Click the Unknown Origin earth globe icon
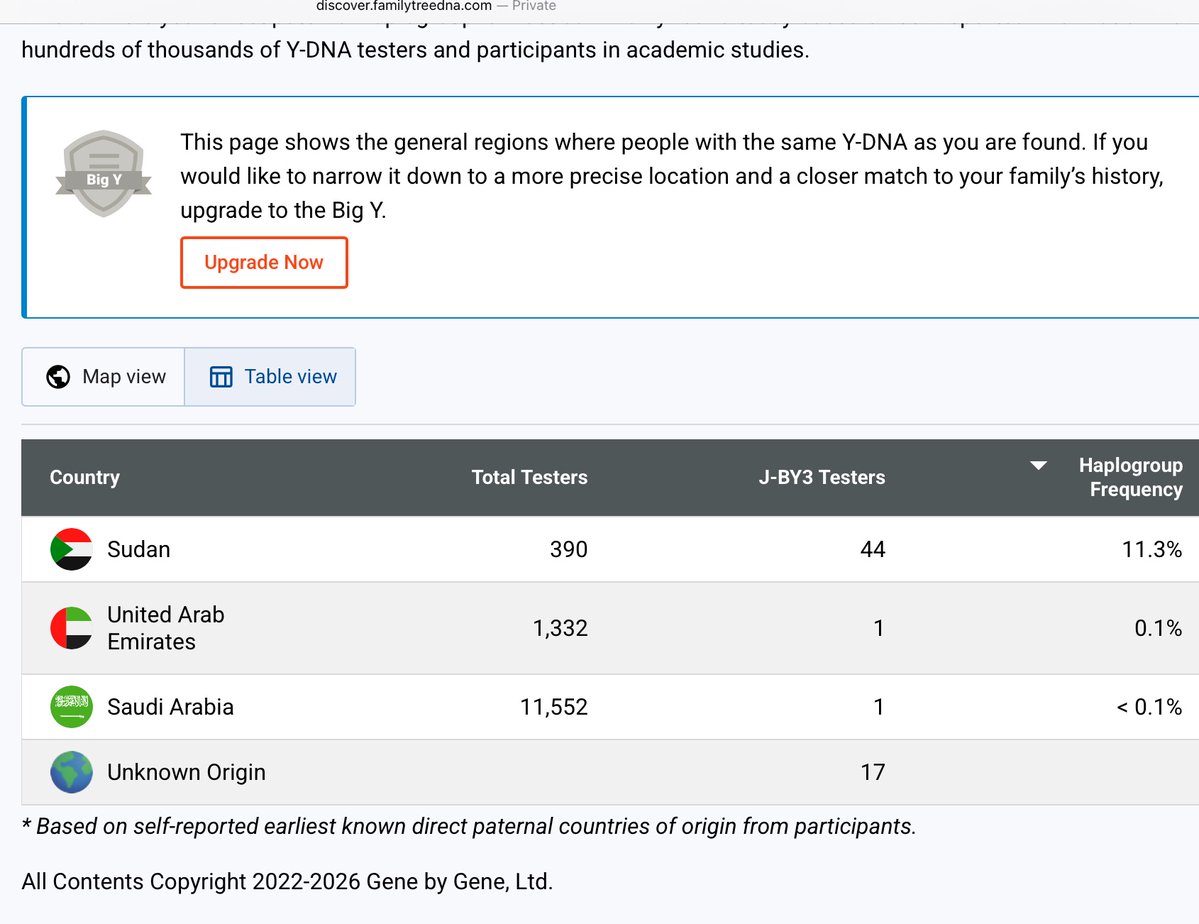1199x924 pixels. (x=71, y=772)
